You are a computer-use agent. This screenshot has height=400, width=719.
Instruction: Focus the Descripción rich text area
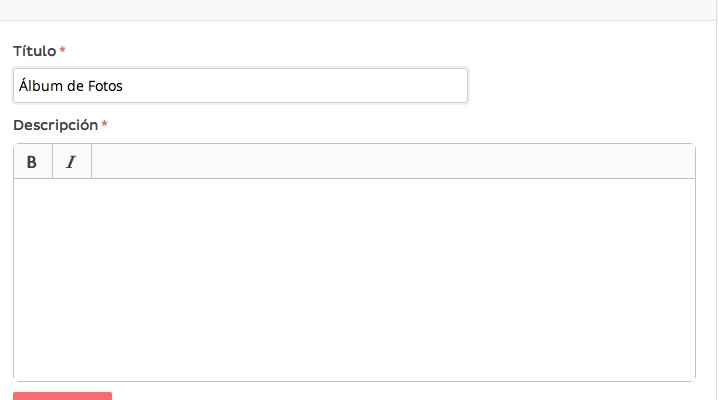coord(354,280)
